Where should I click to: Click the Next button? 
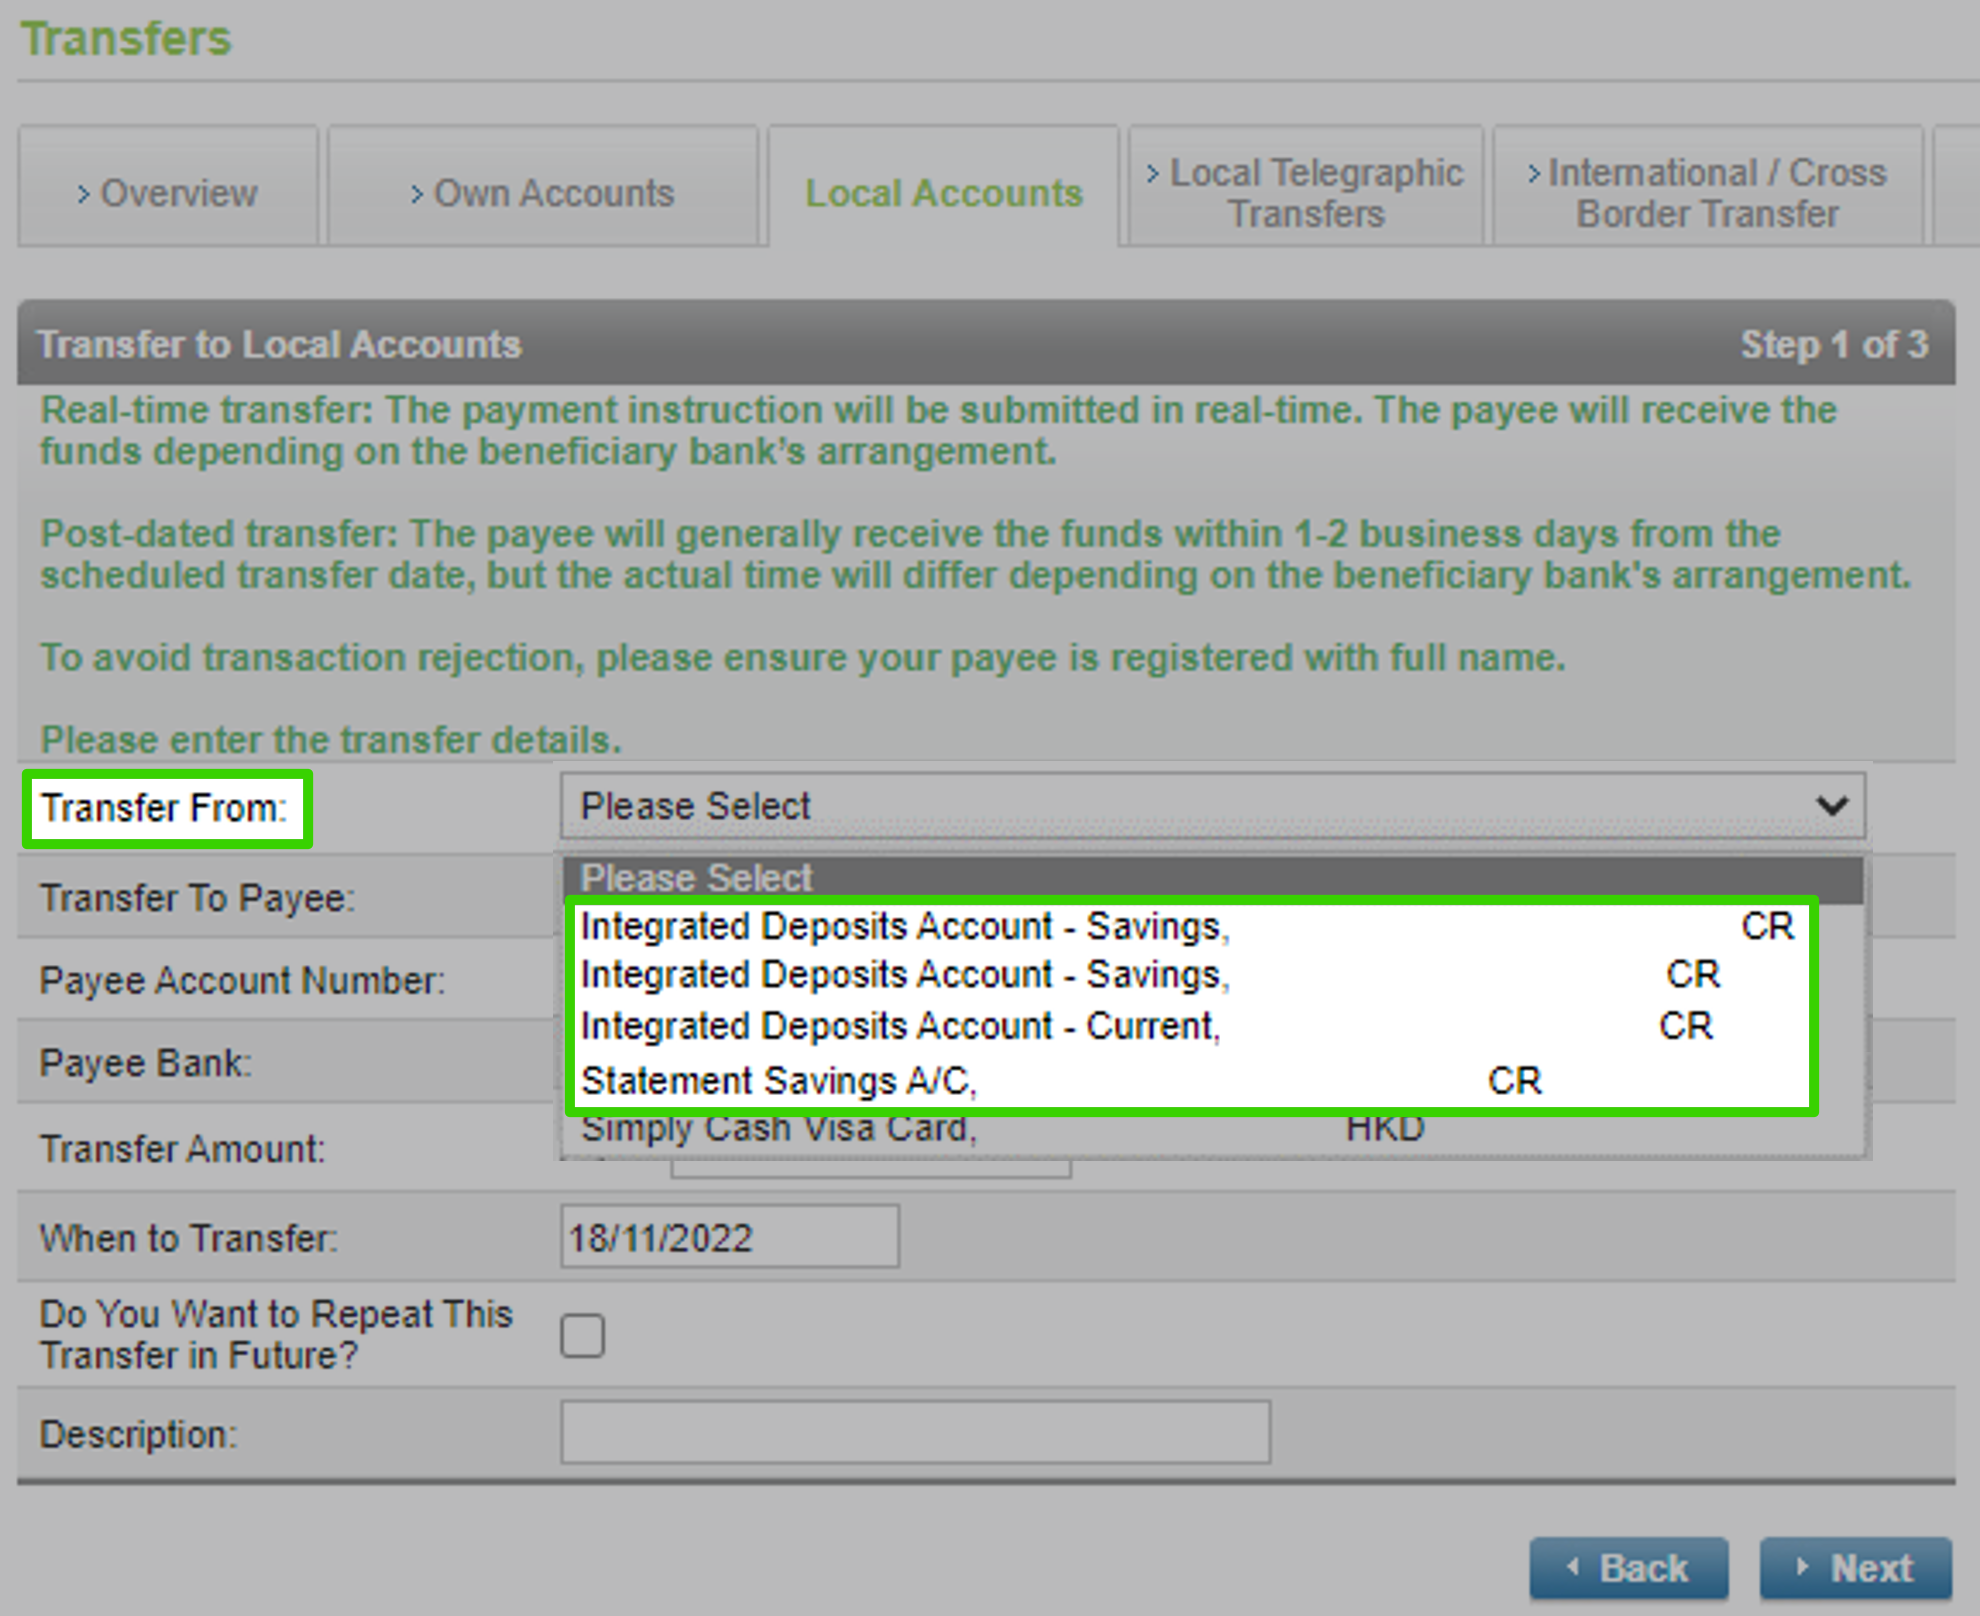click(1856, 1567)
